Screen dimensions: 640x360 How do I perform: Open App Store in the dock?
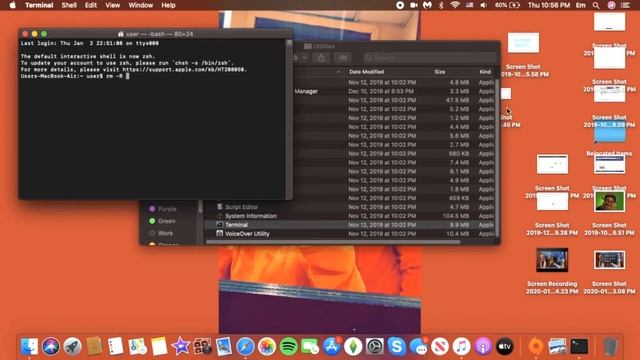point(332,347)
